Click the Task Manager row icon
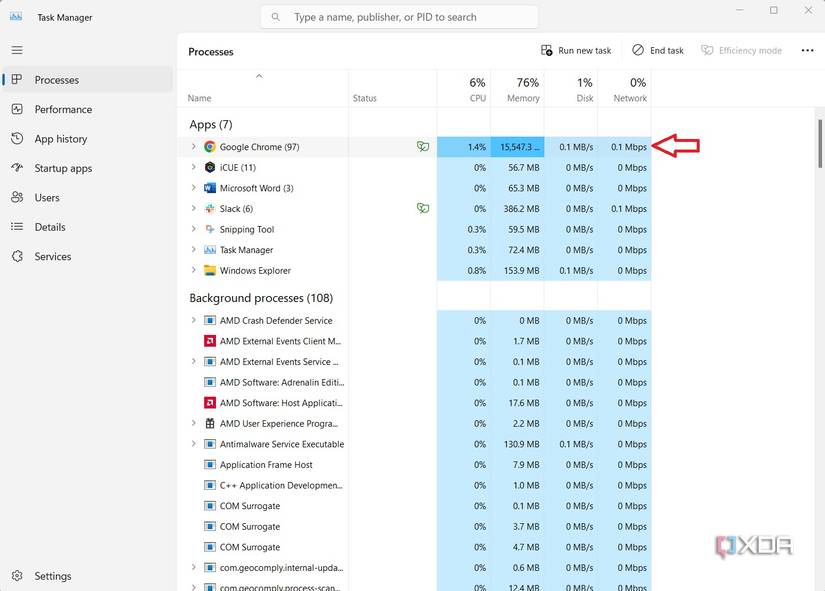The image size is (825, 591). 209,249
